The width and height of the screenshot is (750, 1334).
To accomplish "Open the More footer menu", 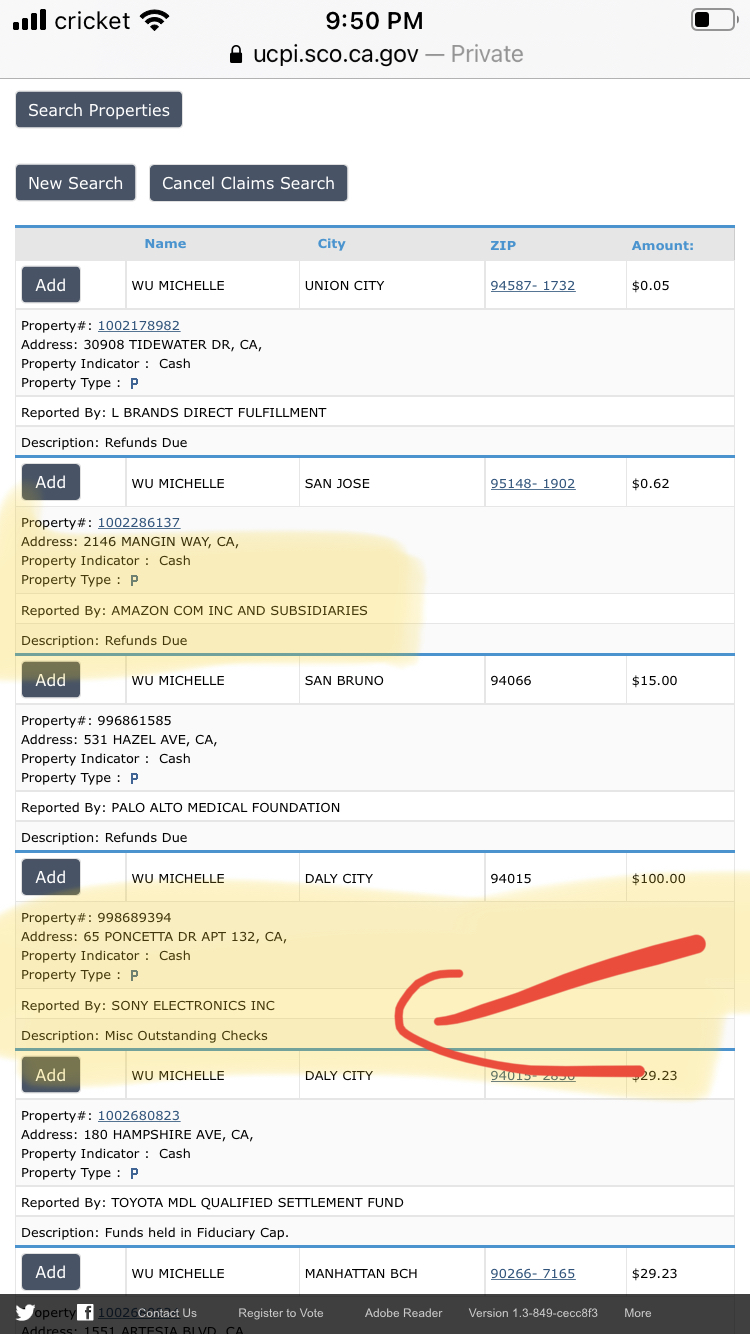I will point(637,1313).
